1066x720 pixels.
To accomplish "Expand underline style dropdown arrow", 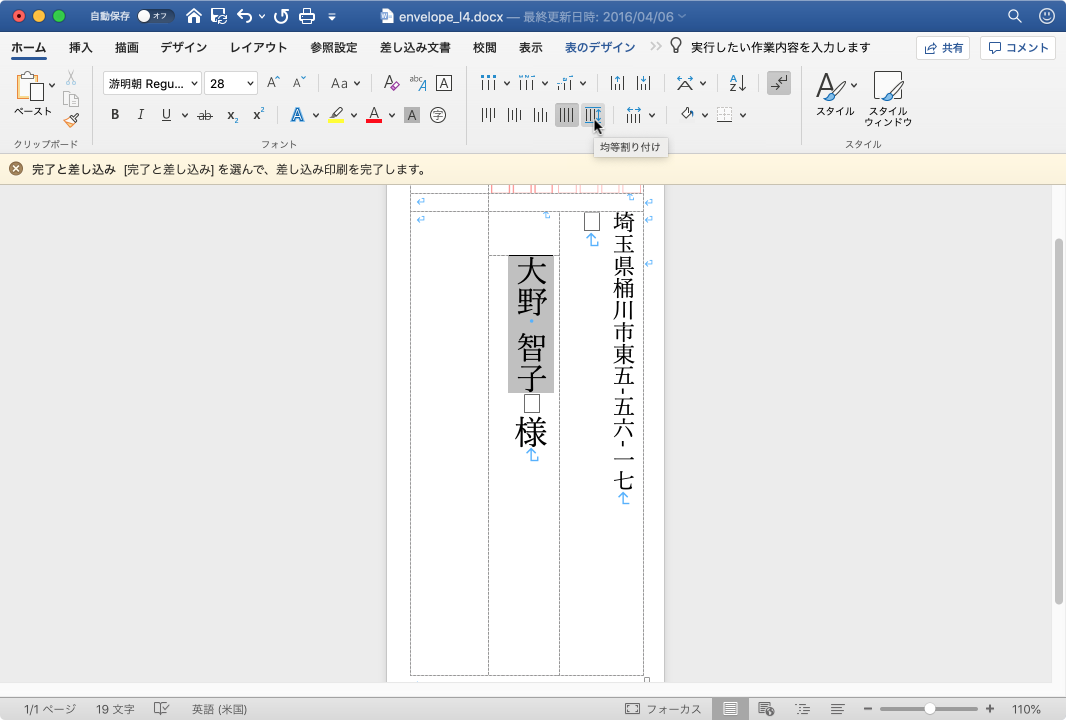I will [x=184, y=116].
